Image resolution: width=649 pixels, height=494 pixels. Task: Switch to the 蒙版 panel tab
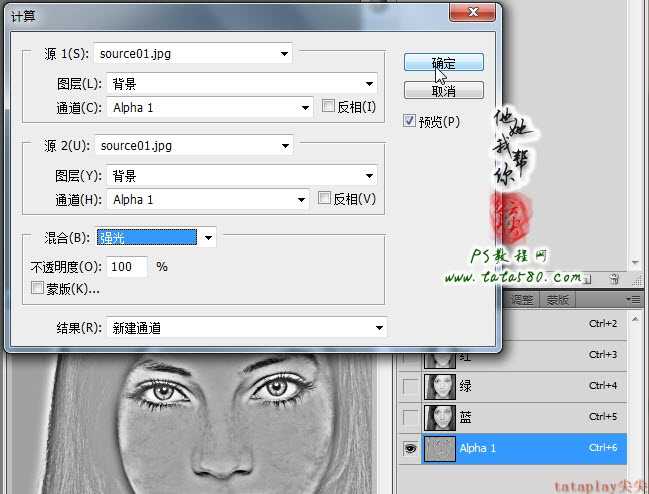coord(557,300)
